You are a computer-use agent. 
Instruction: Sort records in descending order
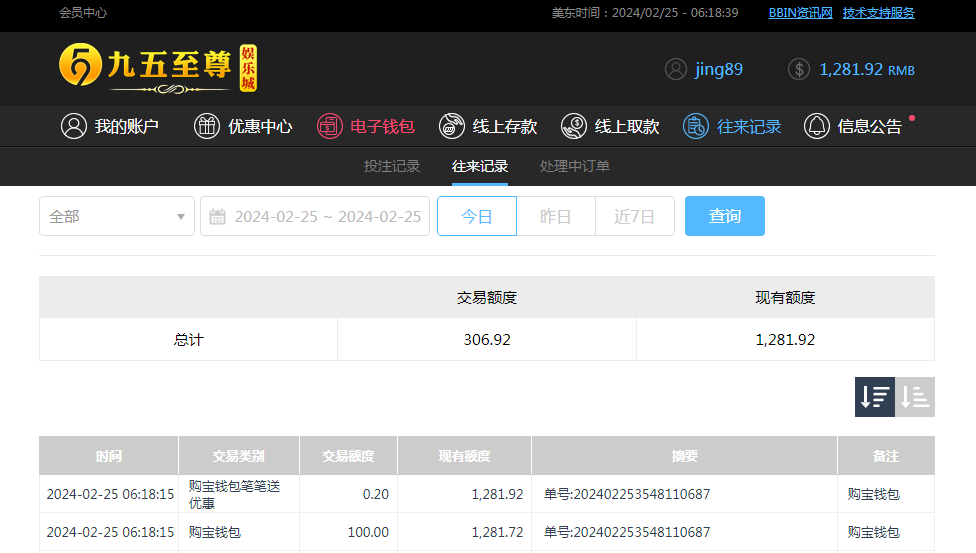pyautogui.click(x=875, y=397)
